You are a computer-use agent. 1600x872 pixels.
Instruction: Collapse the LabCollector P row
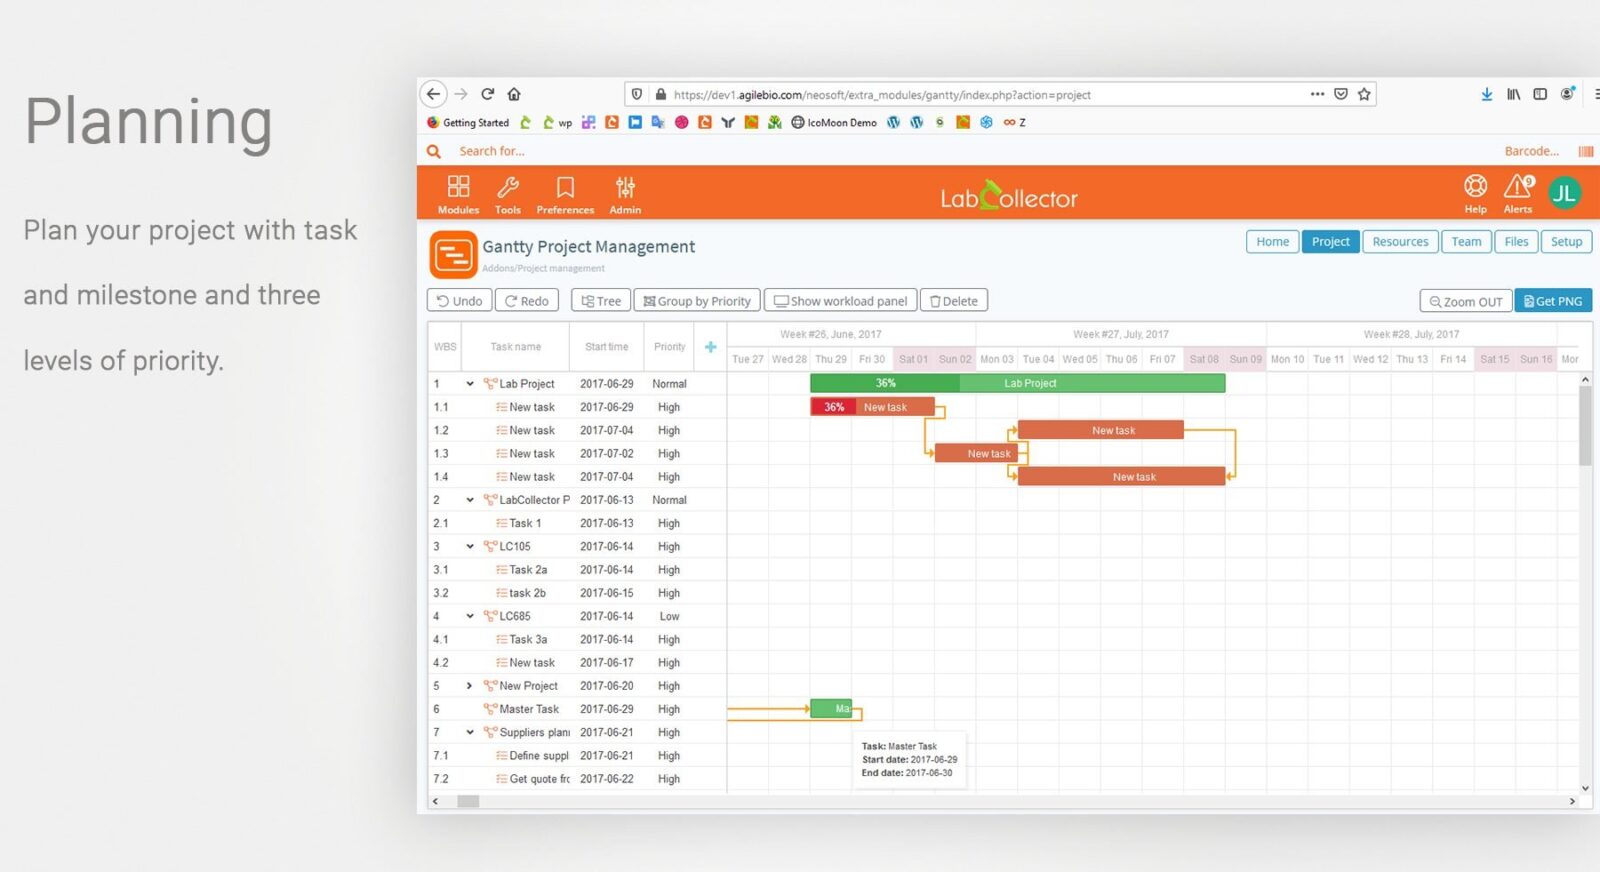(x=470, y=500)
